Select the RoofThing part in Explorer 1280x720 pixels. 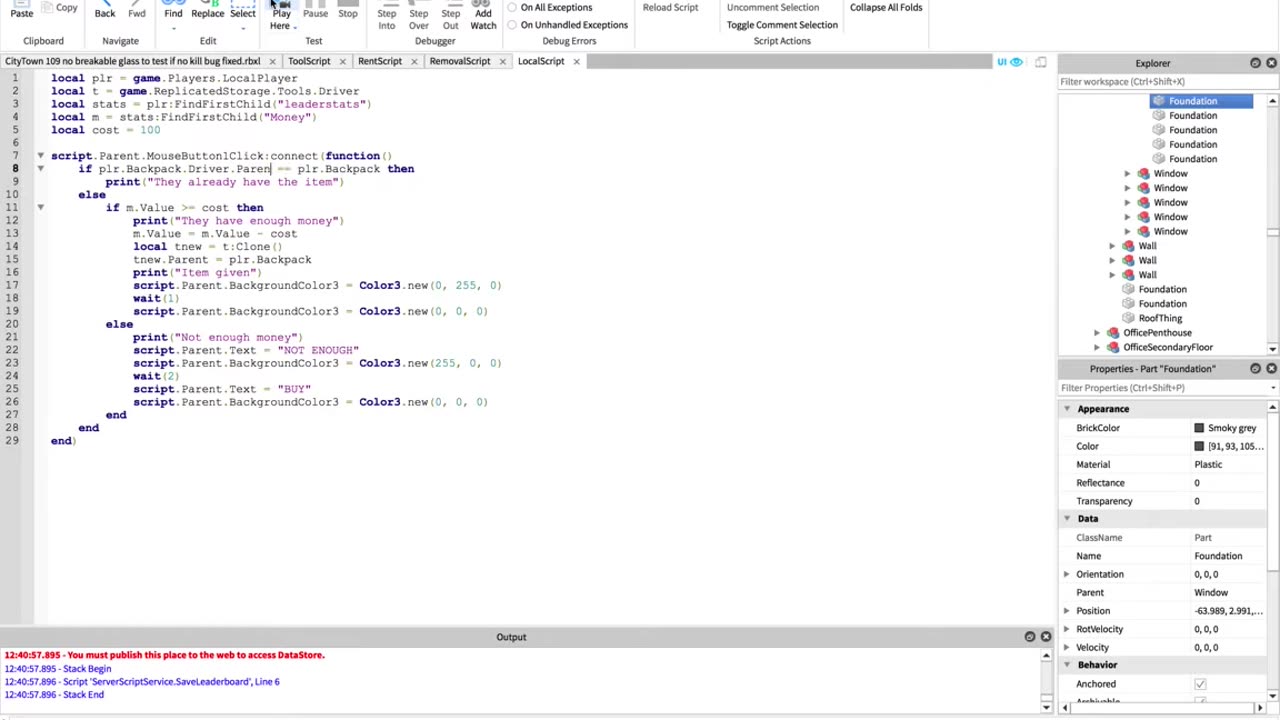[x=1160, y=318]
